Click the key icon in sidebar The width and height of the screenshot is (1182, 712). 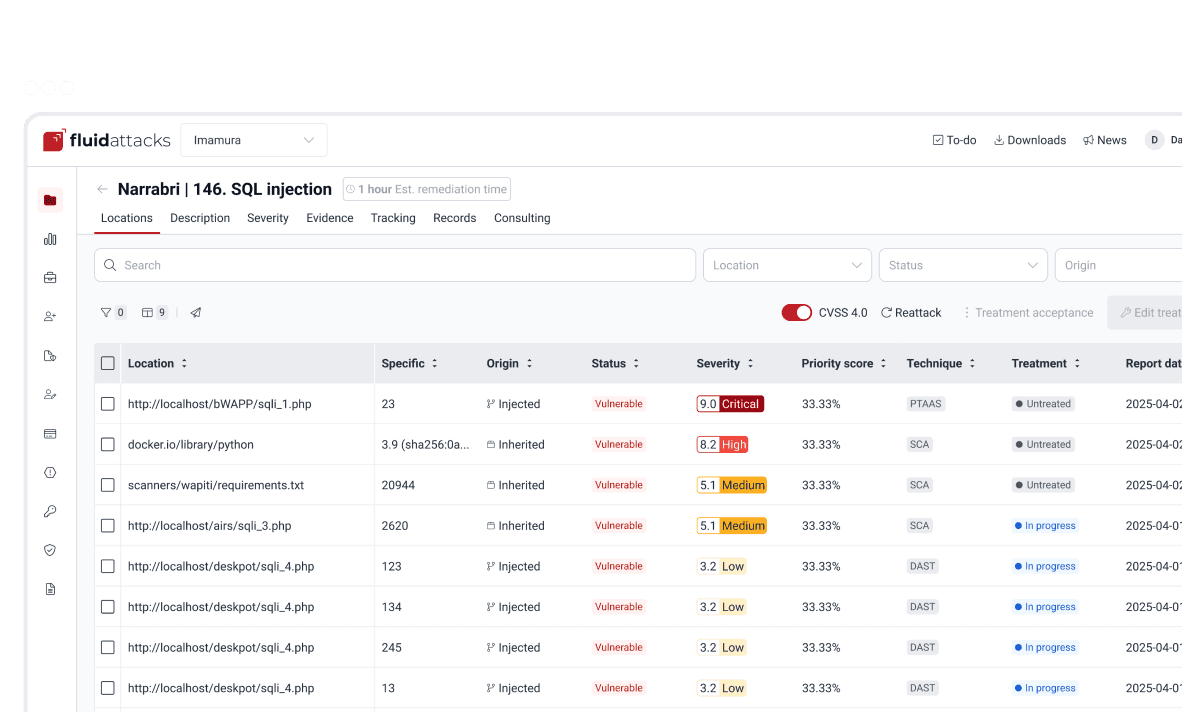point(50,512)
